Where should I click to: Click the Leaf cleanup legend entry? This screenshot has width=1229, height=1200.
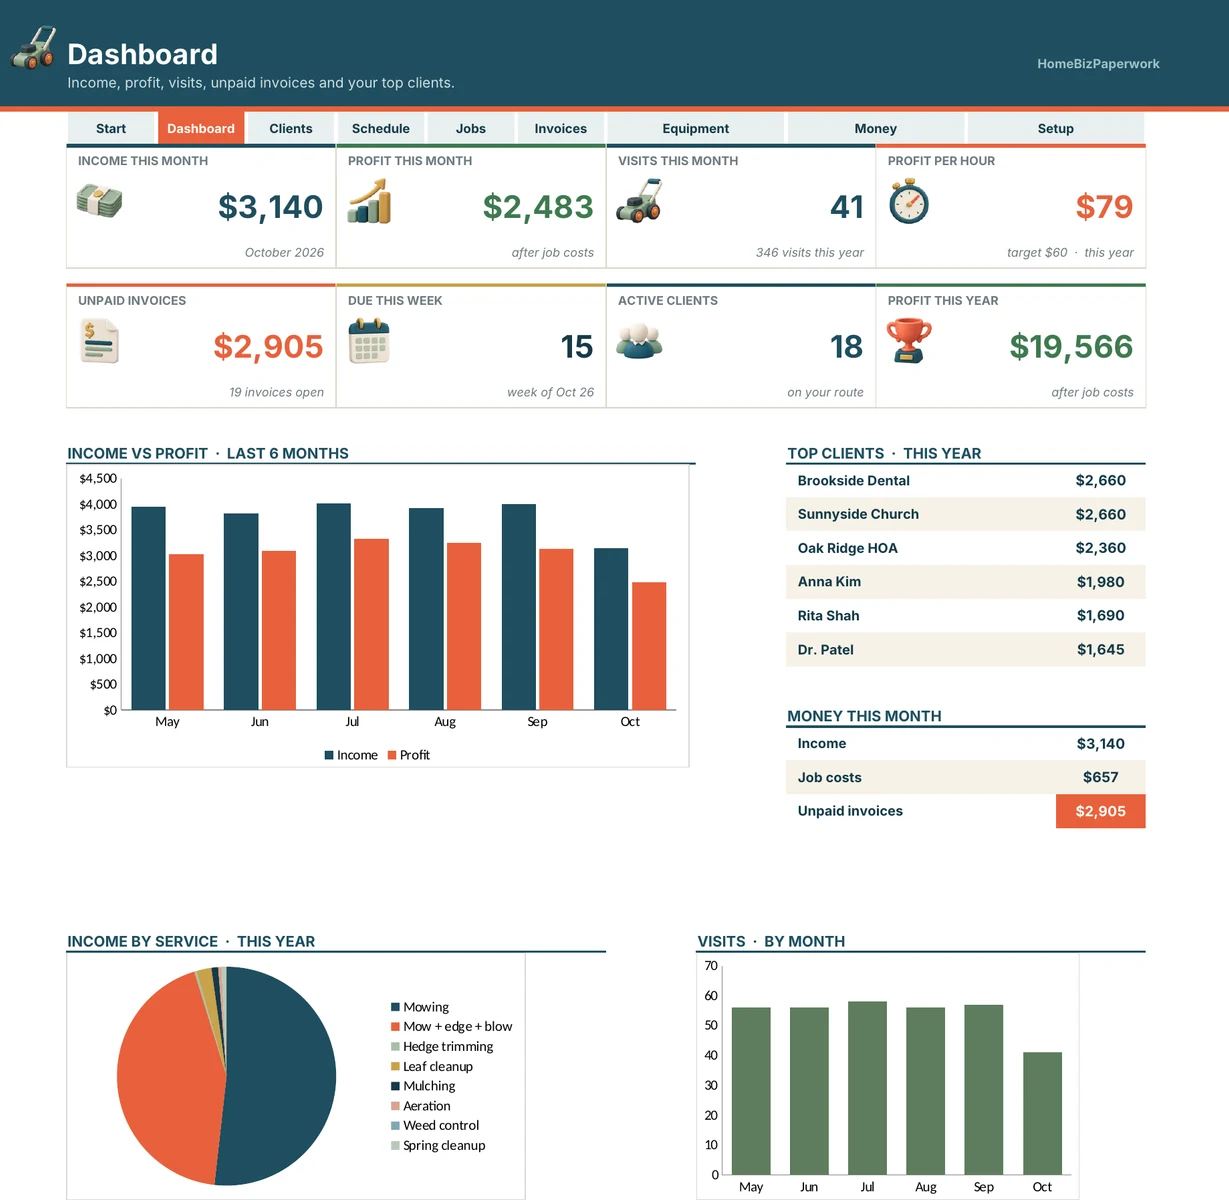tap(432, 1066)
